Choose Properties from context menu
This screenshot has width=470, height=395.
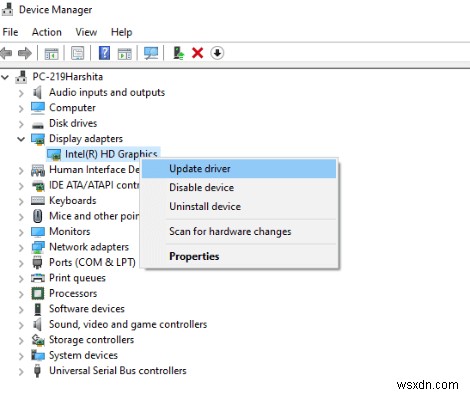tap(239, 256)
